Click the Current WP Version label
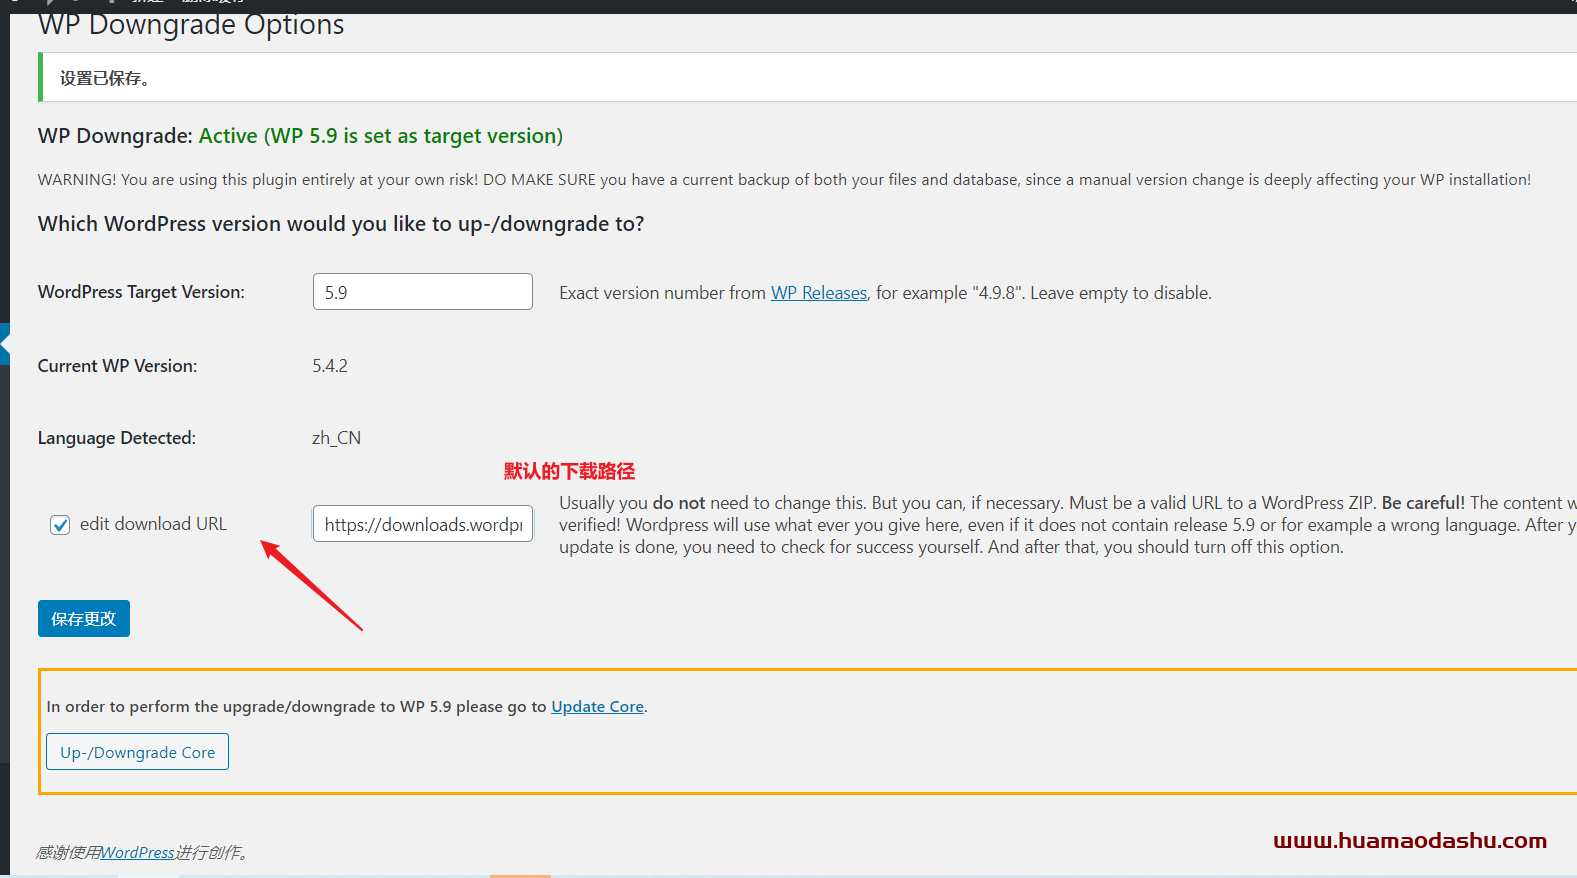Image resolution: width=1577 pixels, height=878 pixels. point(118,366)
